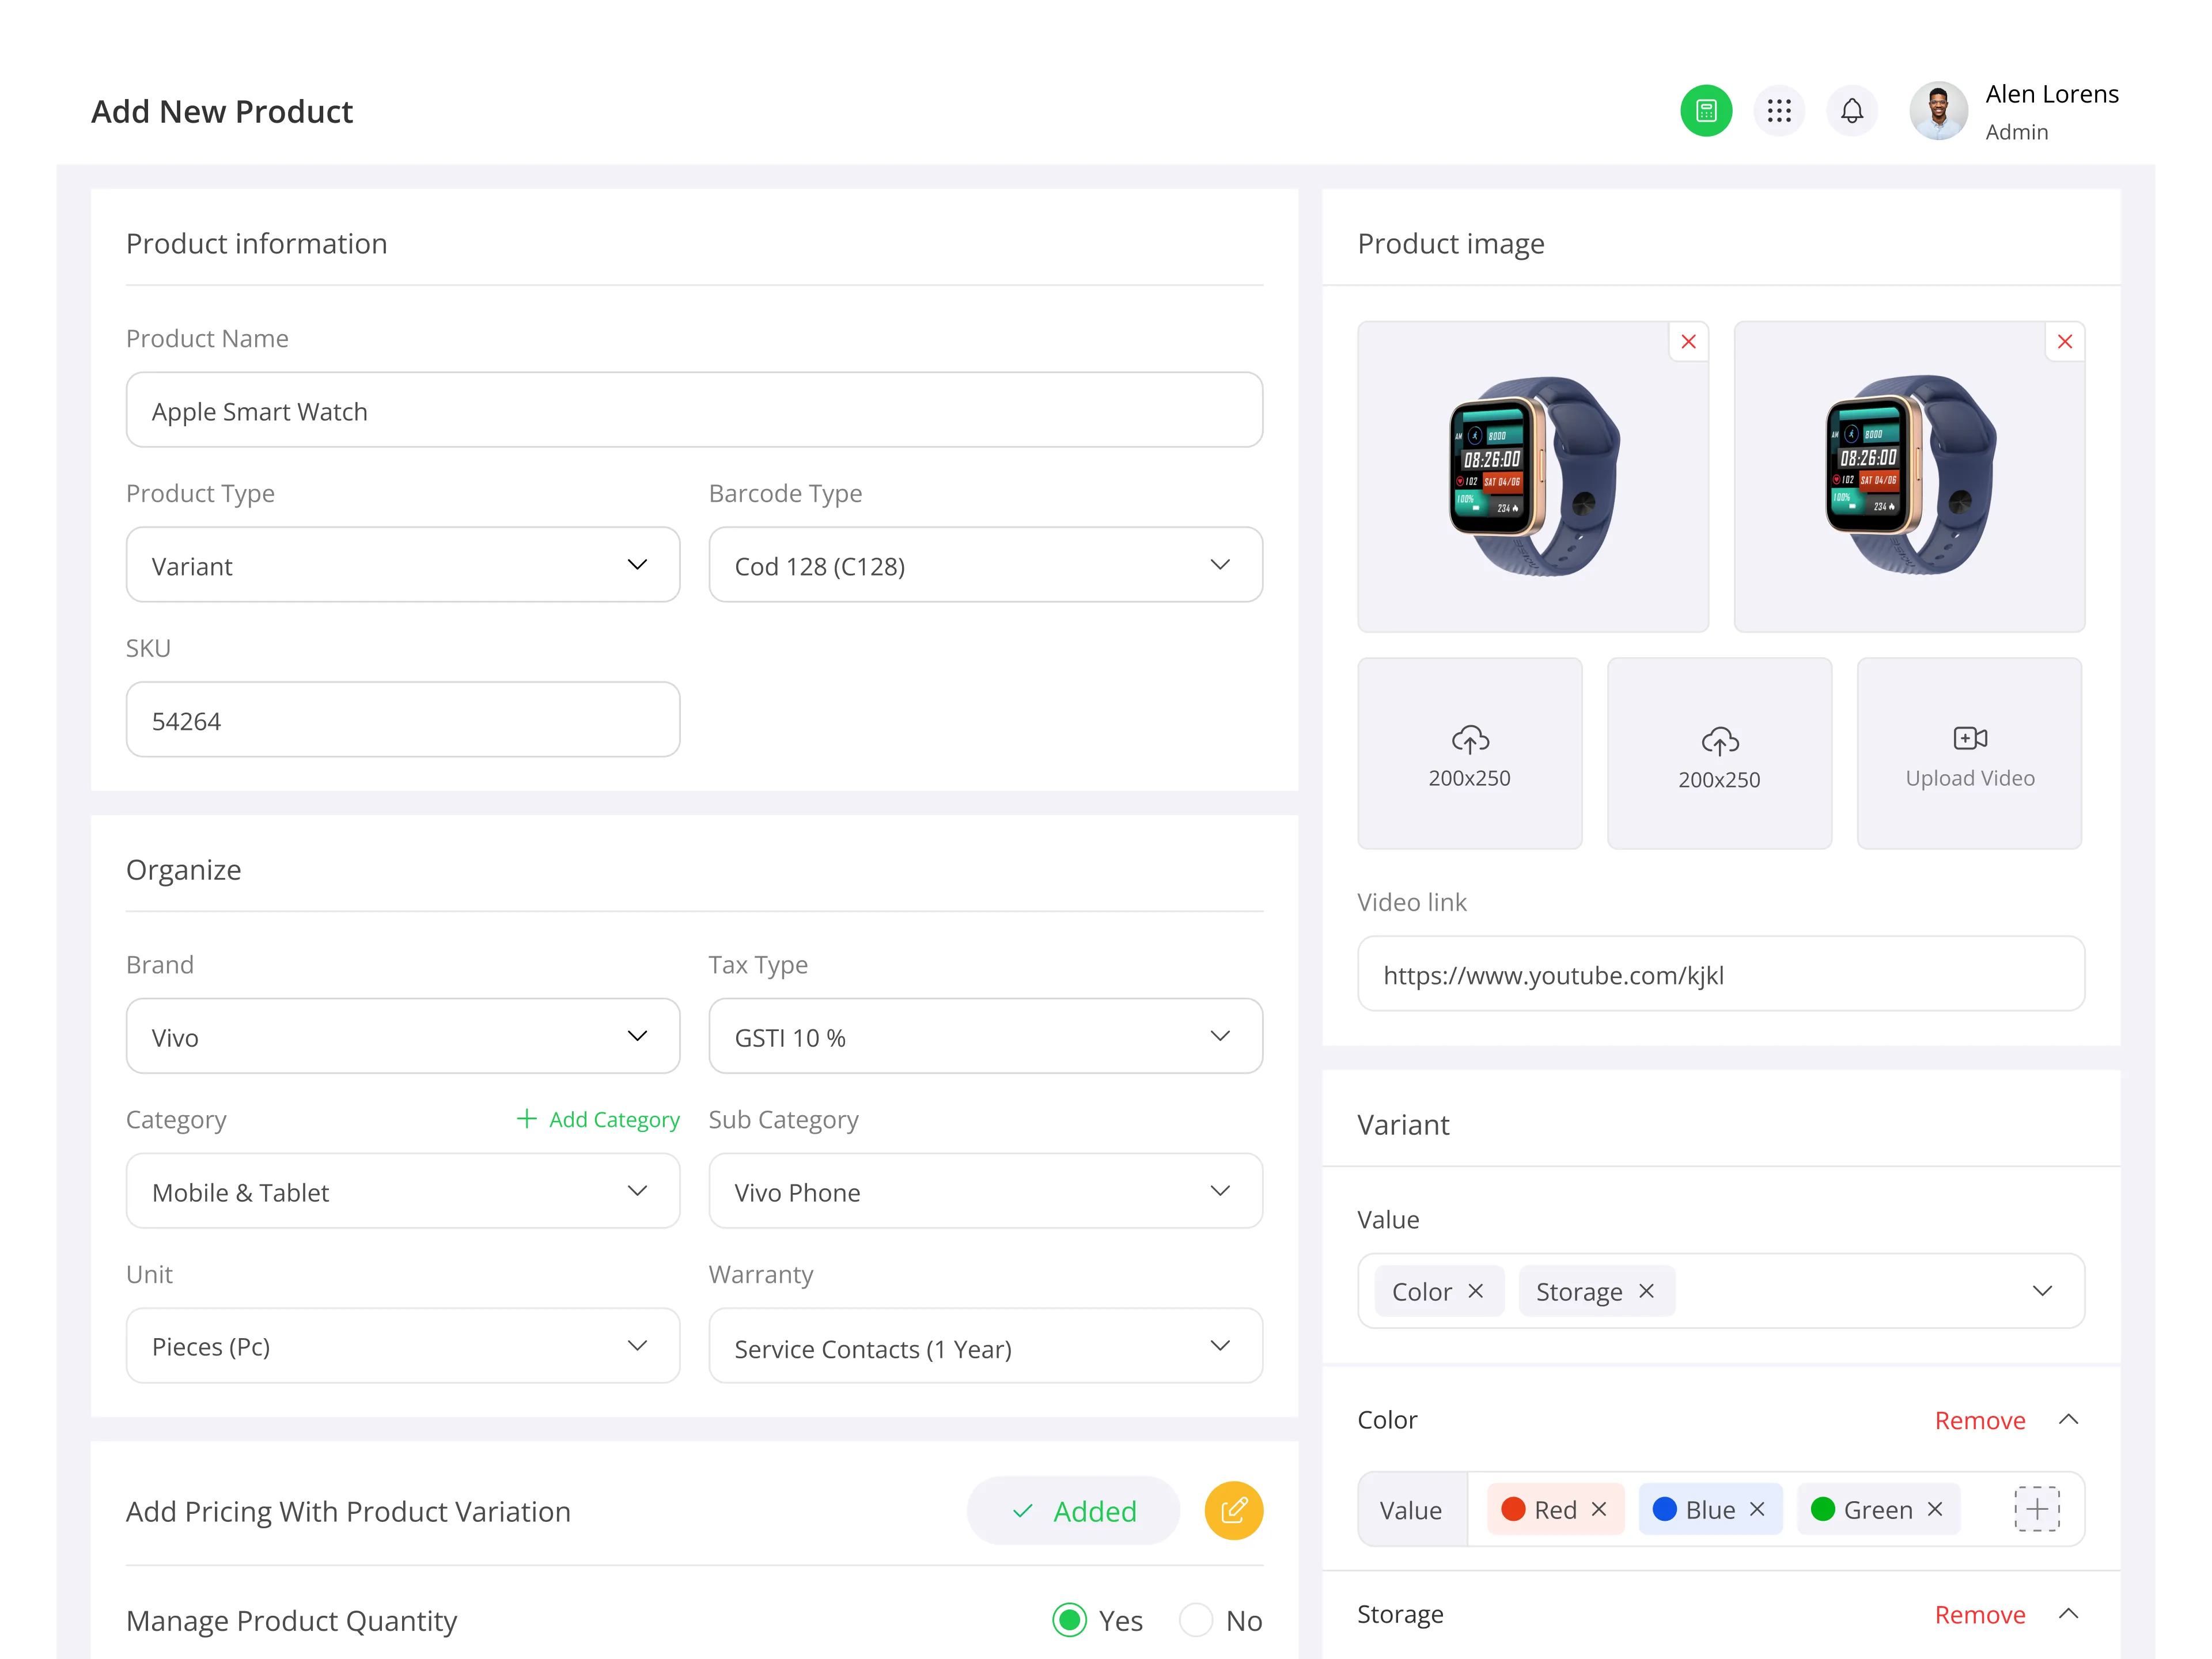Click the green calculator icon in header
This screenshot has width=2212, height=1659.
coord(1705,110)
